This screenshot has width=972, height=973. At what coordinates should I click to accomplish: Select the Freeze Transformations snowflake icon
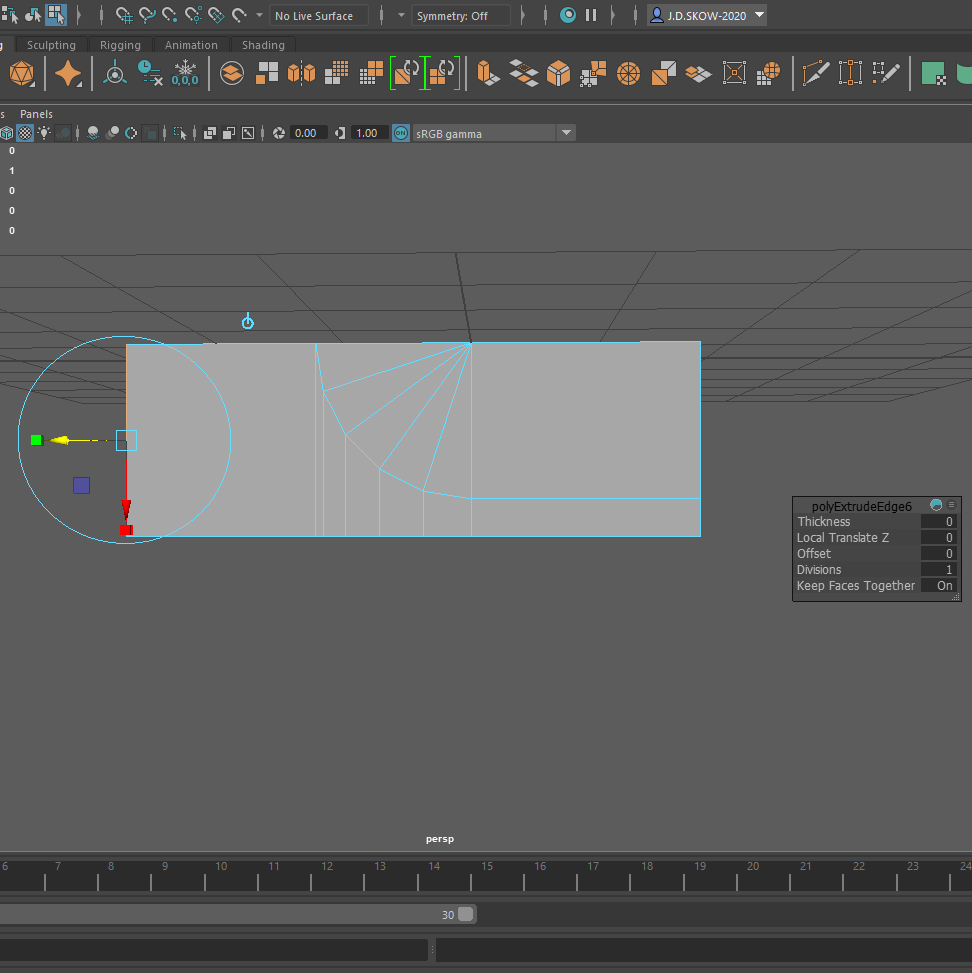click(x=185, y=73)
